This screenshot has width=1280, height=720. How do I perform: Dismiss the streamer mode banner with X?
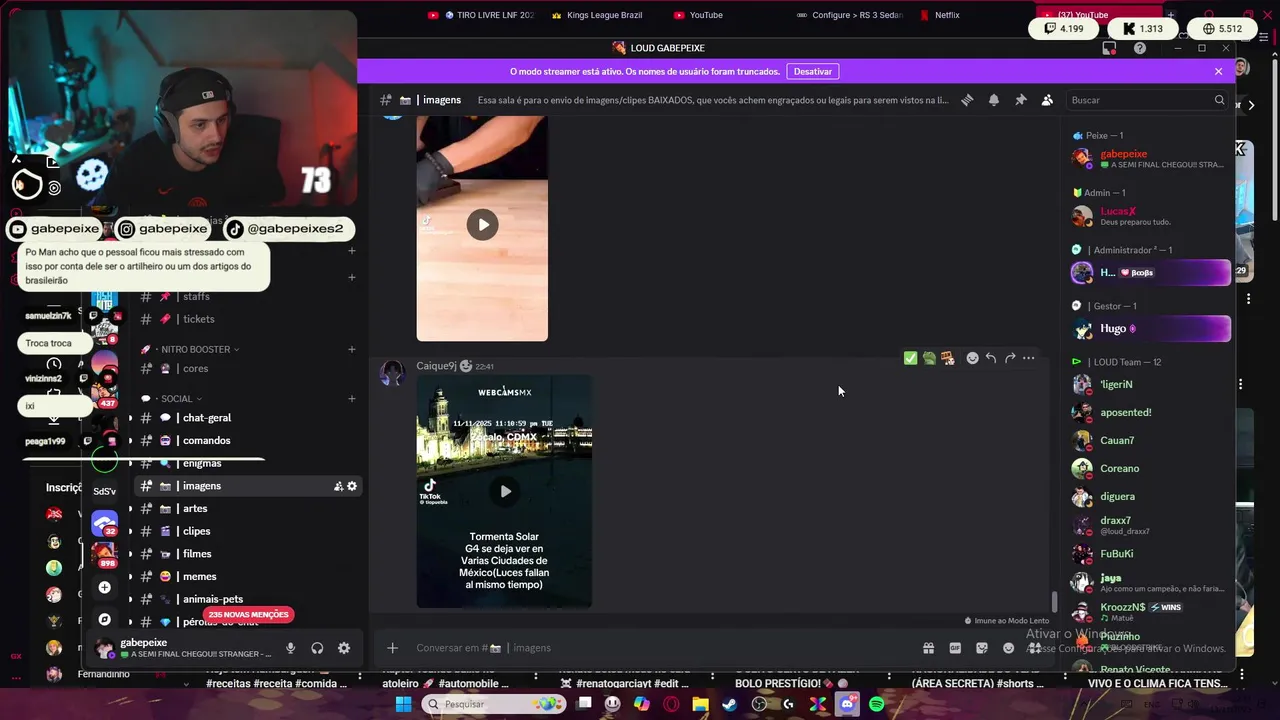click(1218, 71)
